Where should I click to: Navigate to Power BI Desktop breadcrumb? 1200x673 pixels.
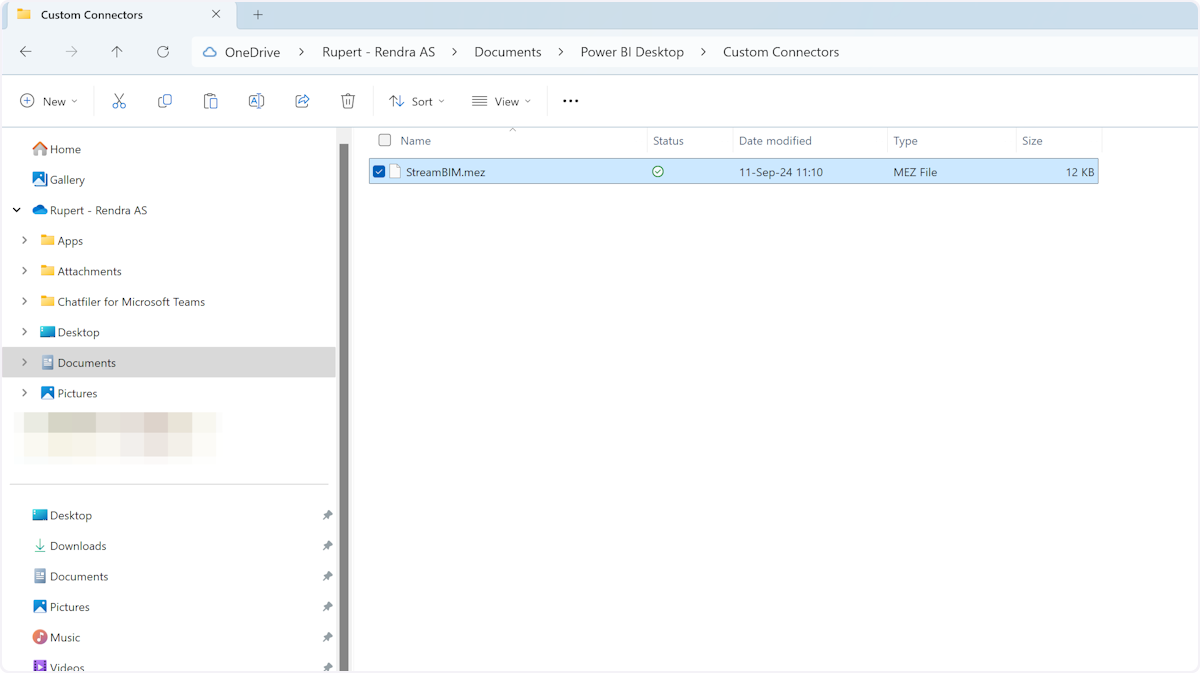632,52
